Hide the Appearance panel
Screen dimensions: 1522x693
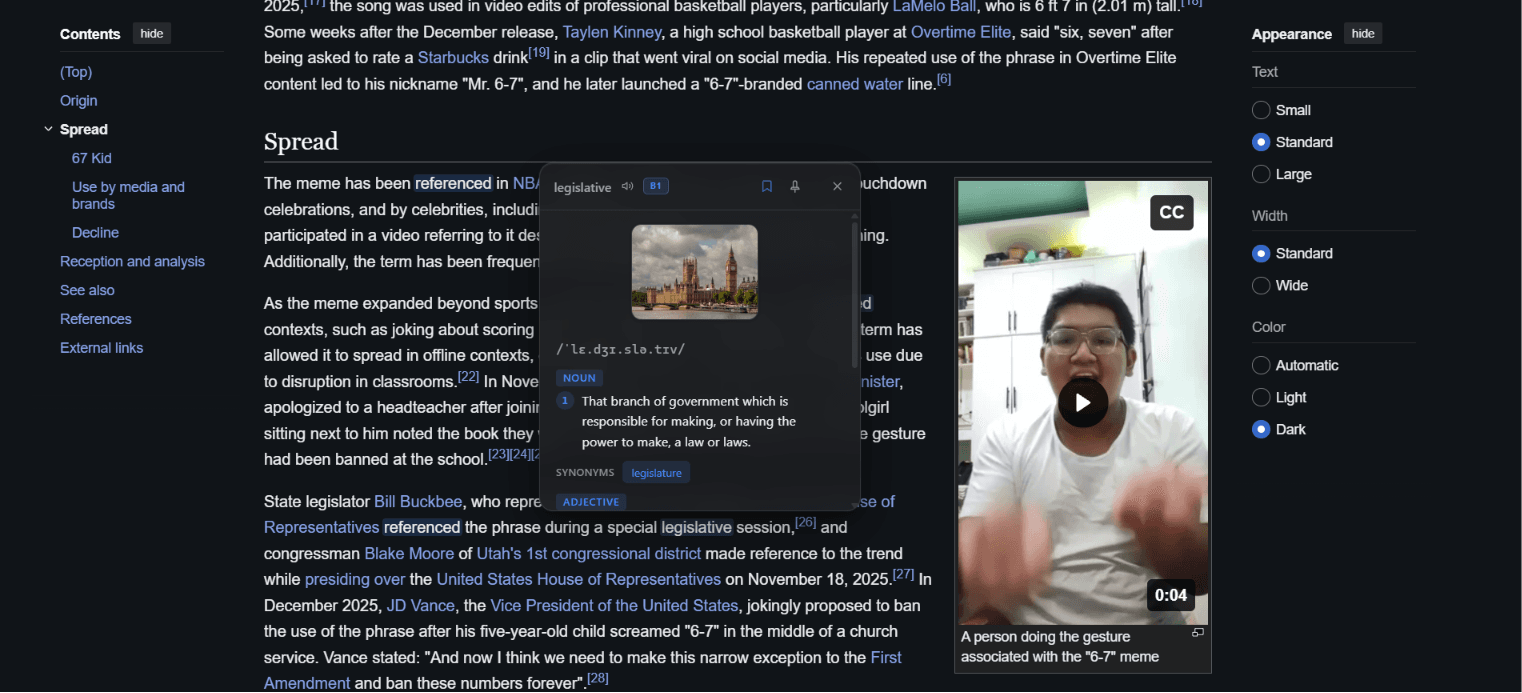(1363, 34)
